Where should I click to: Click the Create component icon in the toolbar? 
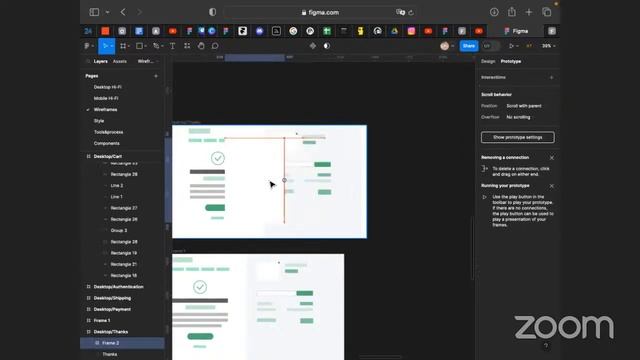click(313, 46)
